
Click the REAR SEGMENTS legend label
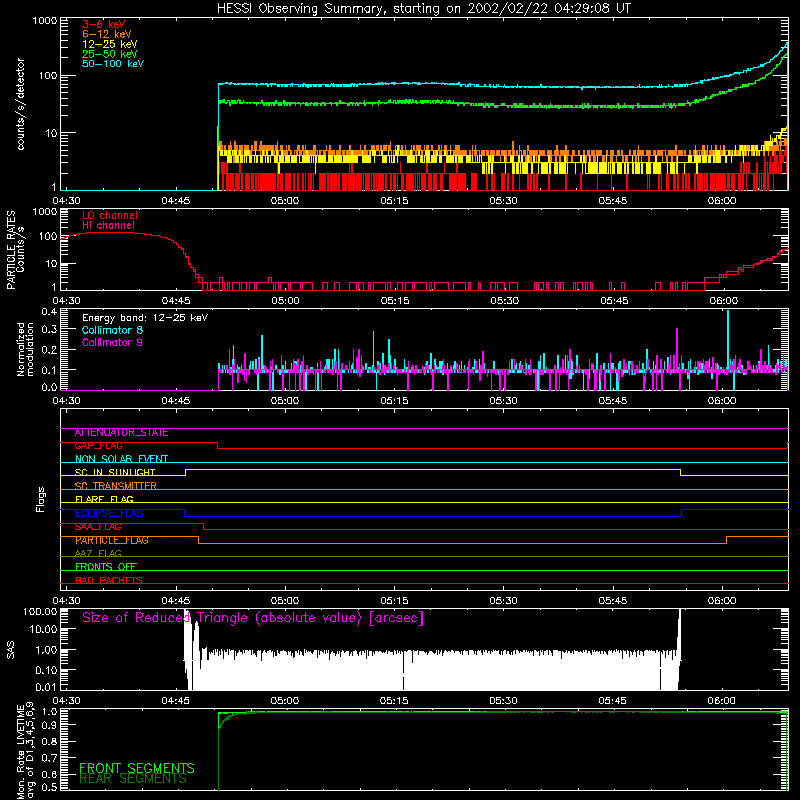pyautogui.click(x=133, y=779)
